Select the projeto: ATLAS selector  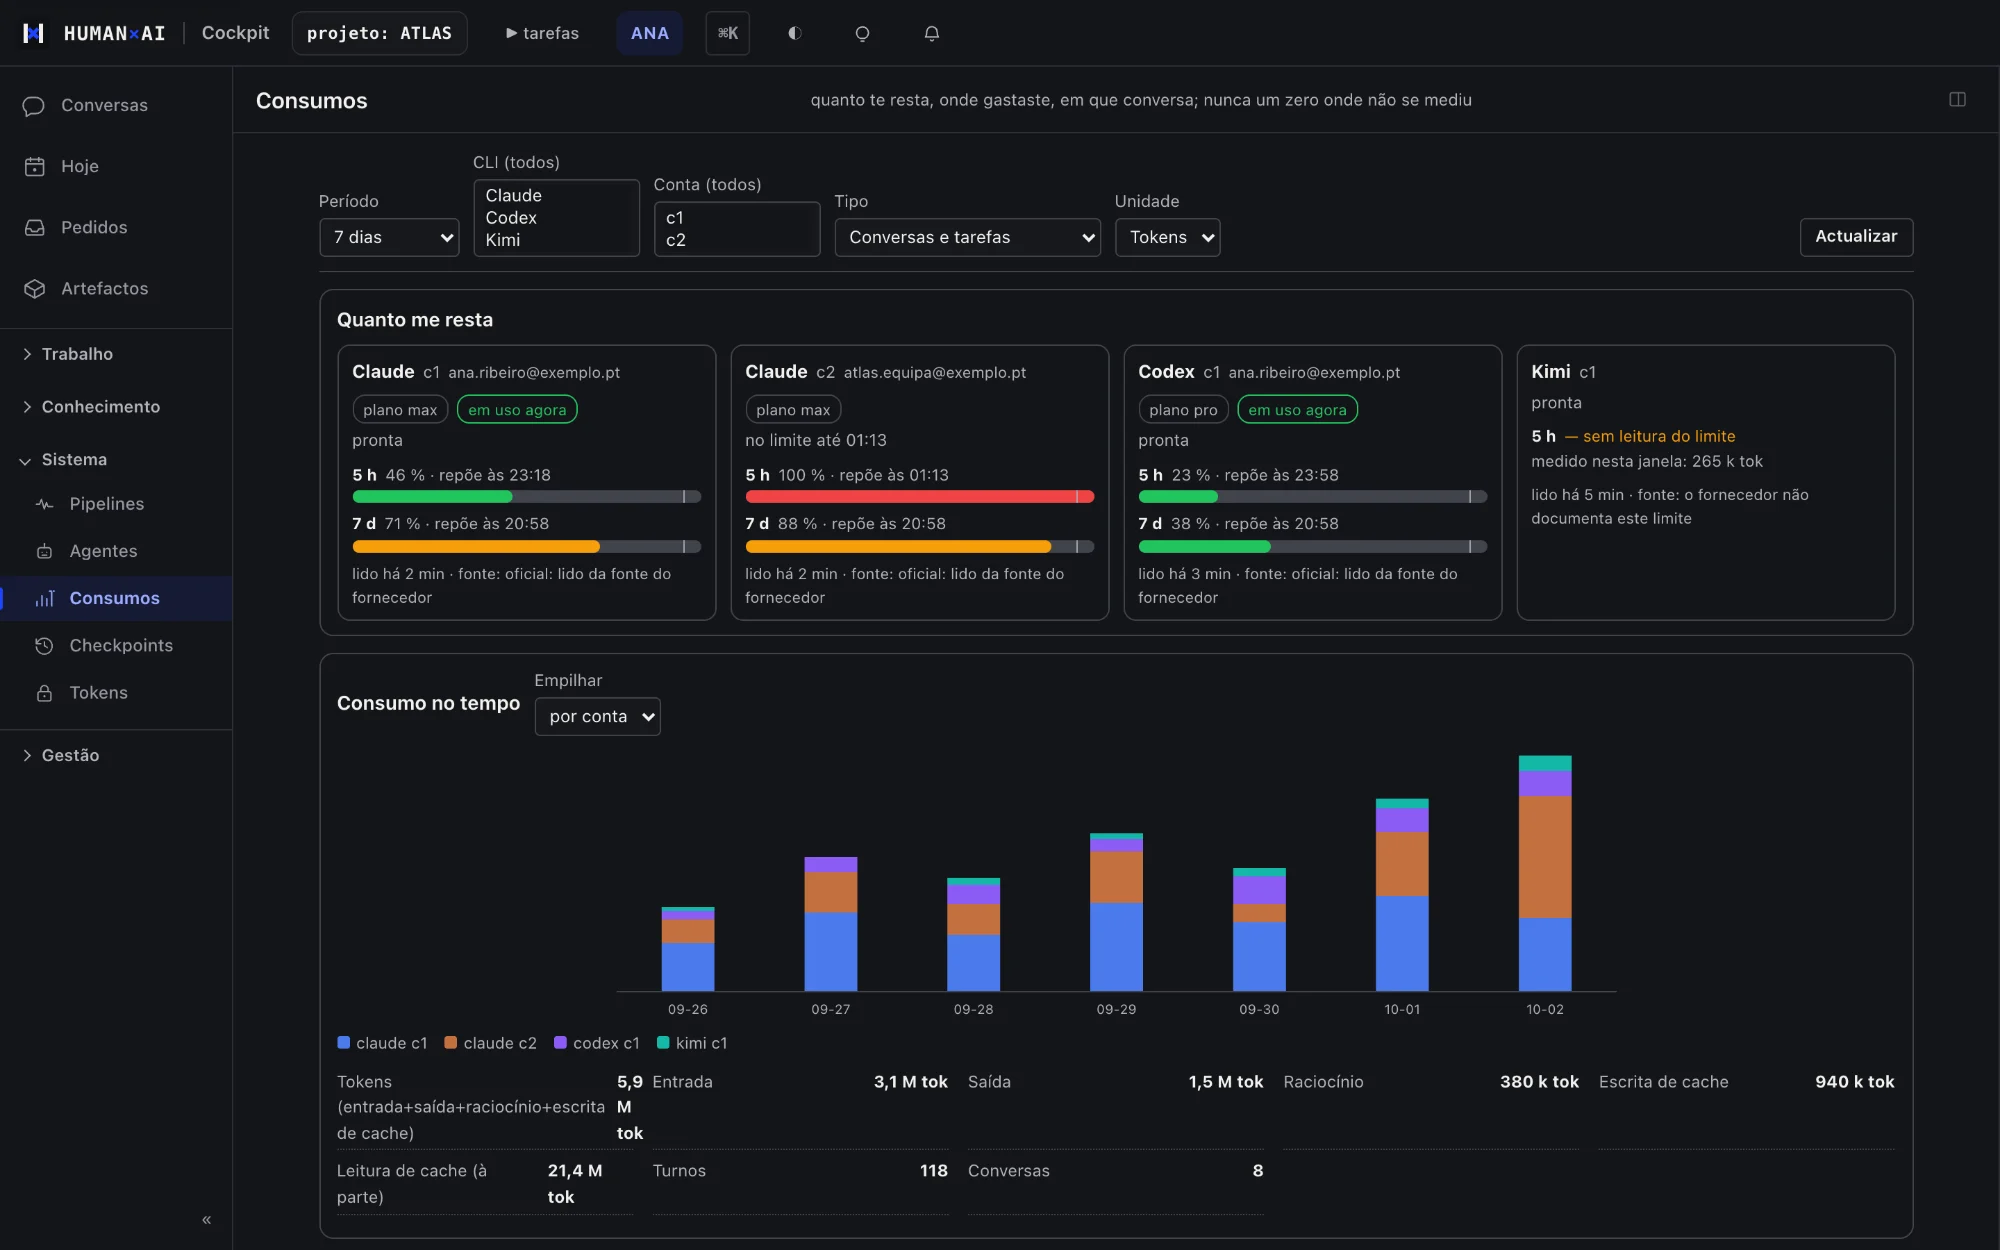tap(379, 33)
